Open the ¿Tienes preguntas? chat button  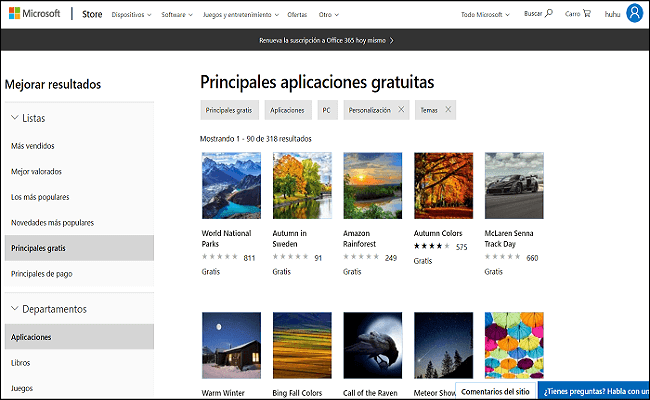tap(594, 391)
